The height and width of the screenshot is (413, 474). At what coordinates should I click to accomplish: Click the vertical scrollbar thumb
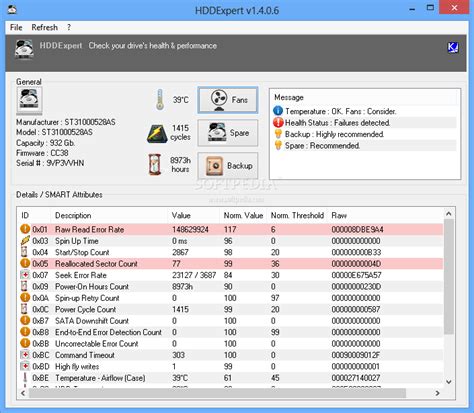449,276
